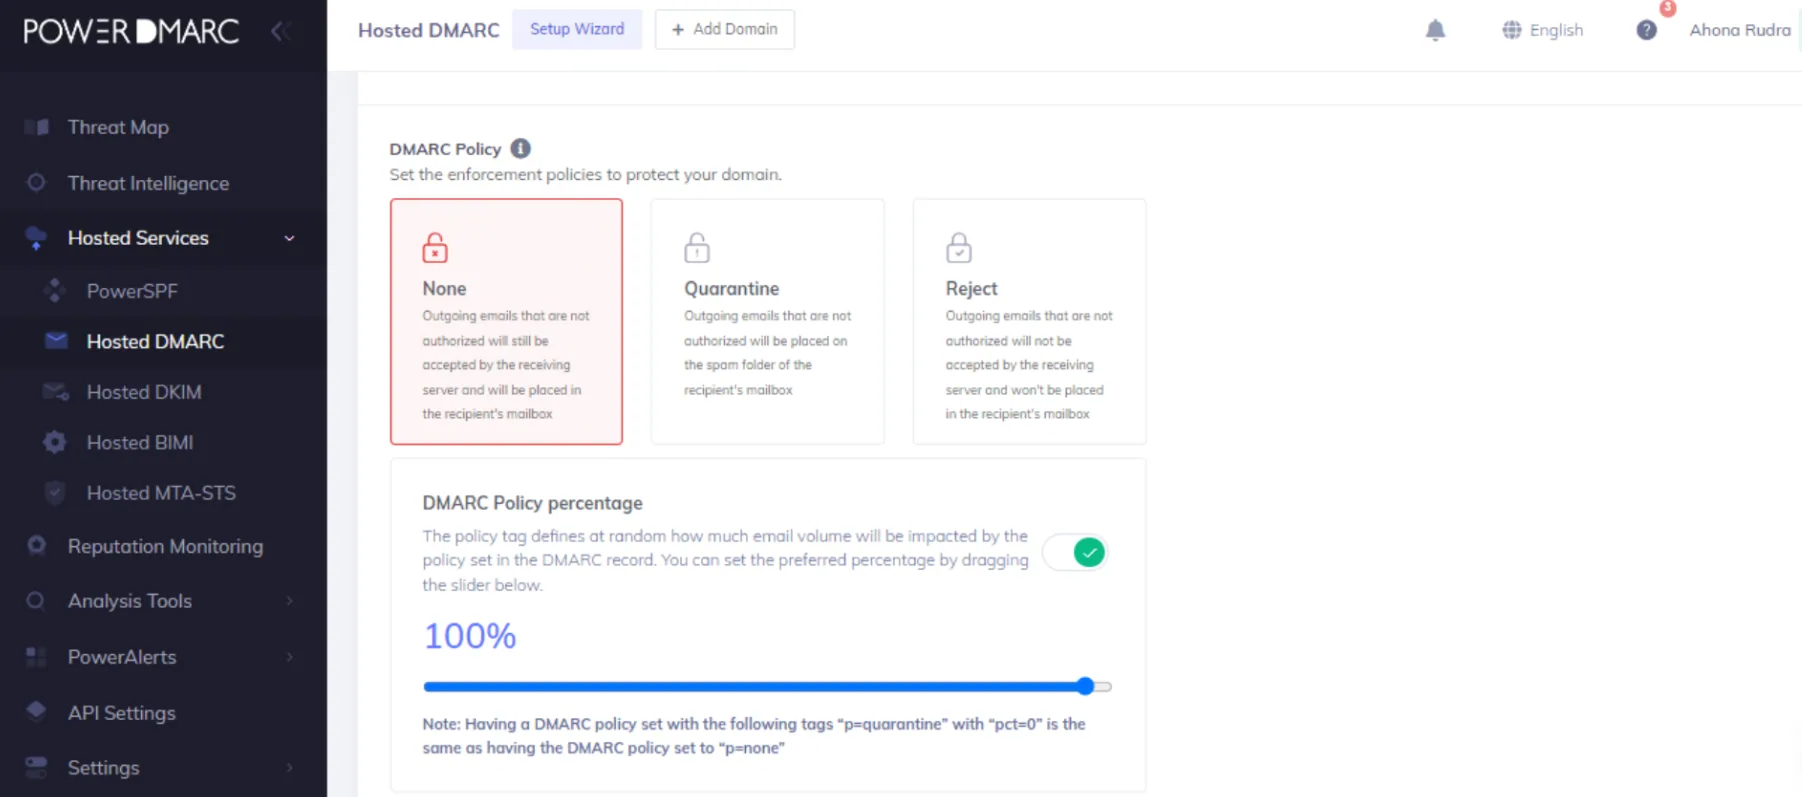Open the help question mark icon
1802x797 pixels.
pos(1646,30)
